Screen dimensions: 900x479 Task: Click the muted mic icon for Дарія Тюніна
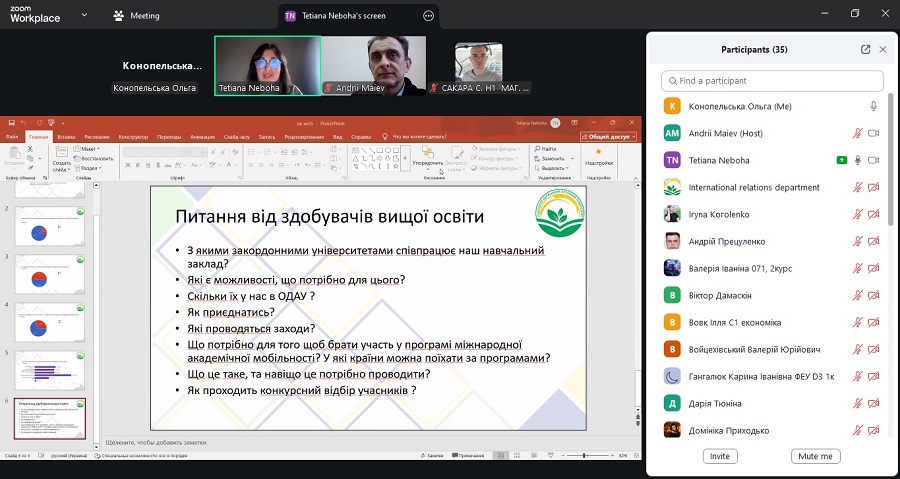coord(857,403)
